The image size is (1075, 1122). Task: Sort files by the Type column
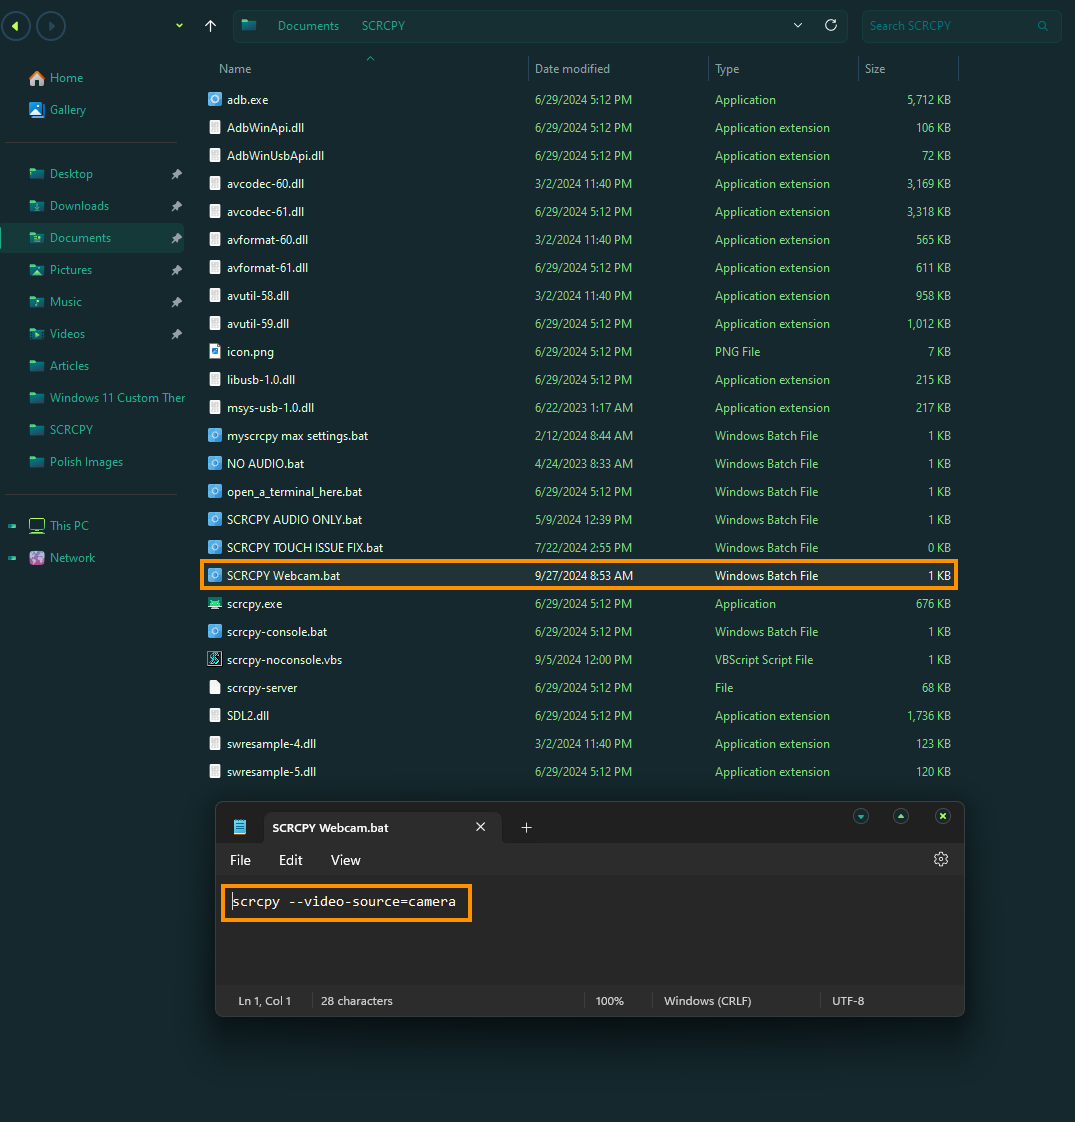coord(726,69)
